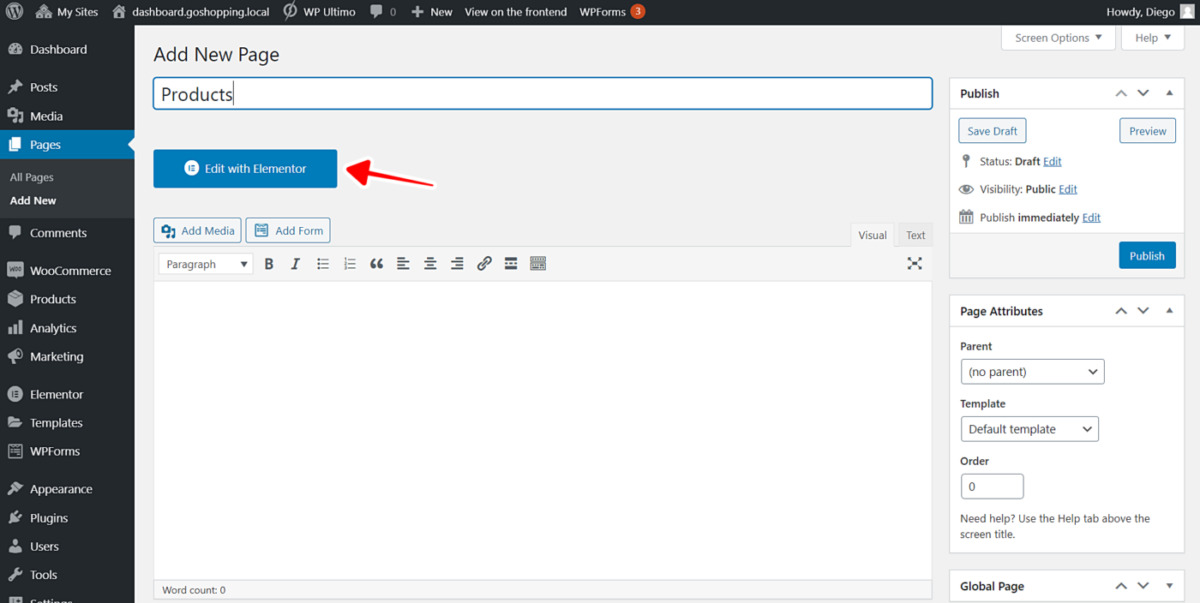Insert a numbered list
This screenshot has height=603, width=1200.
click(x=349, y=263)
